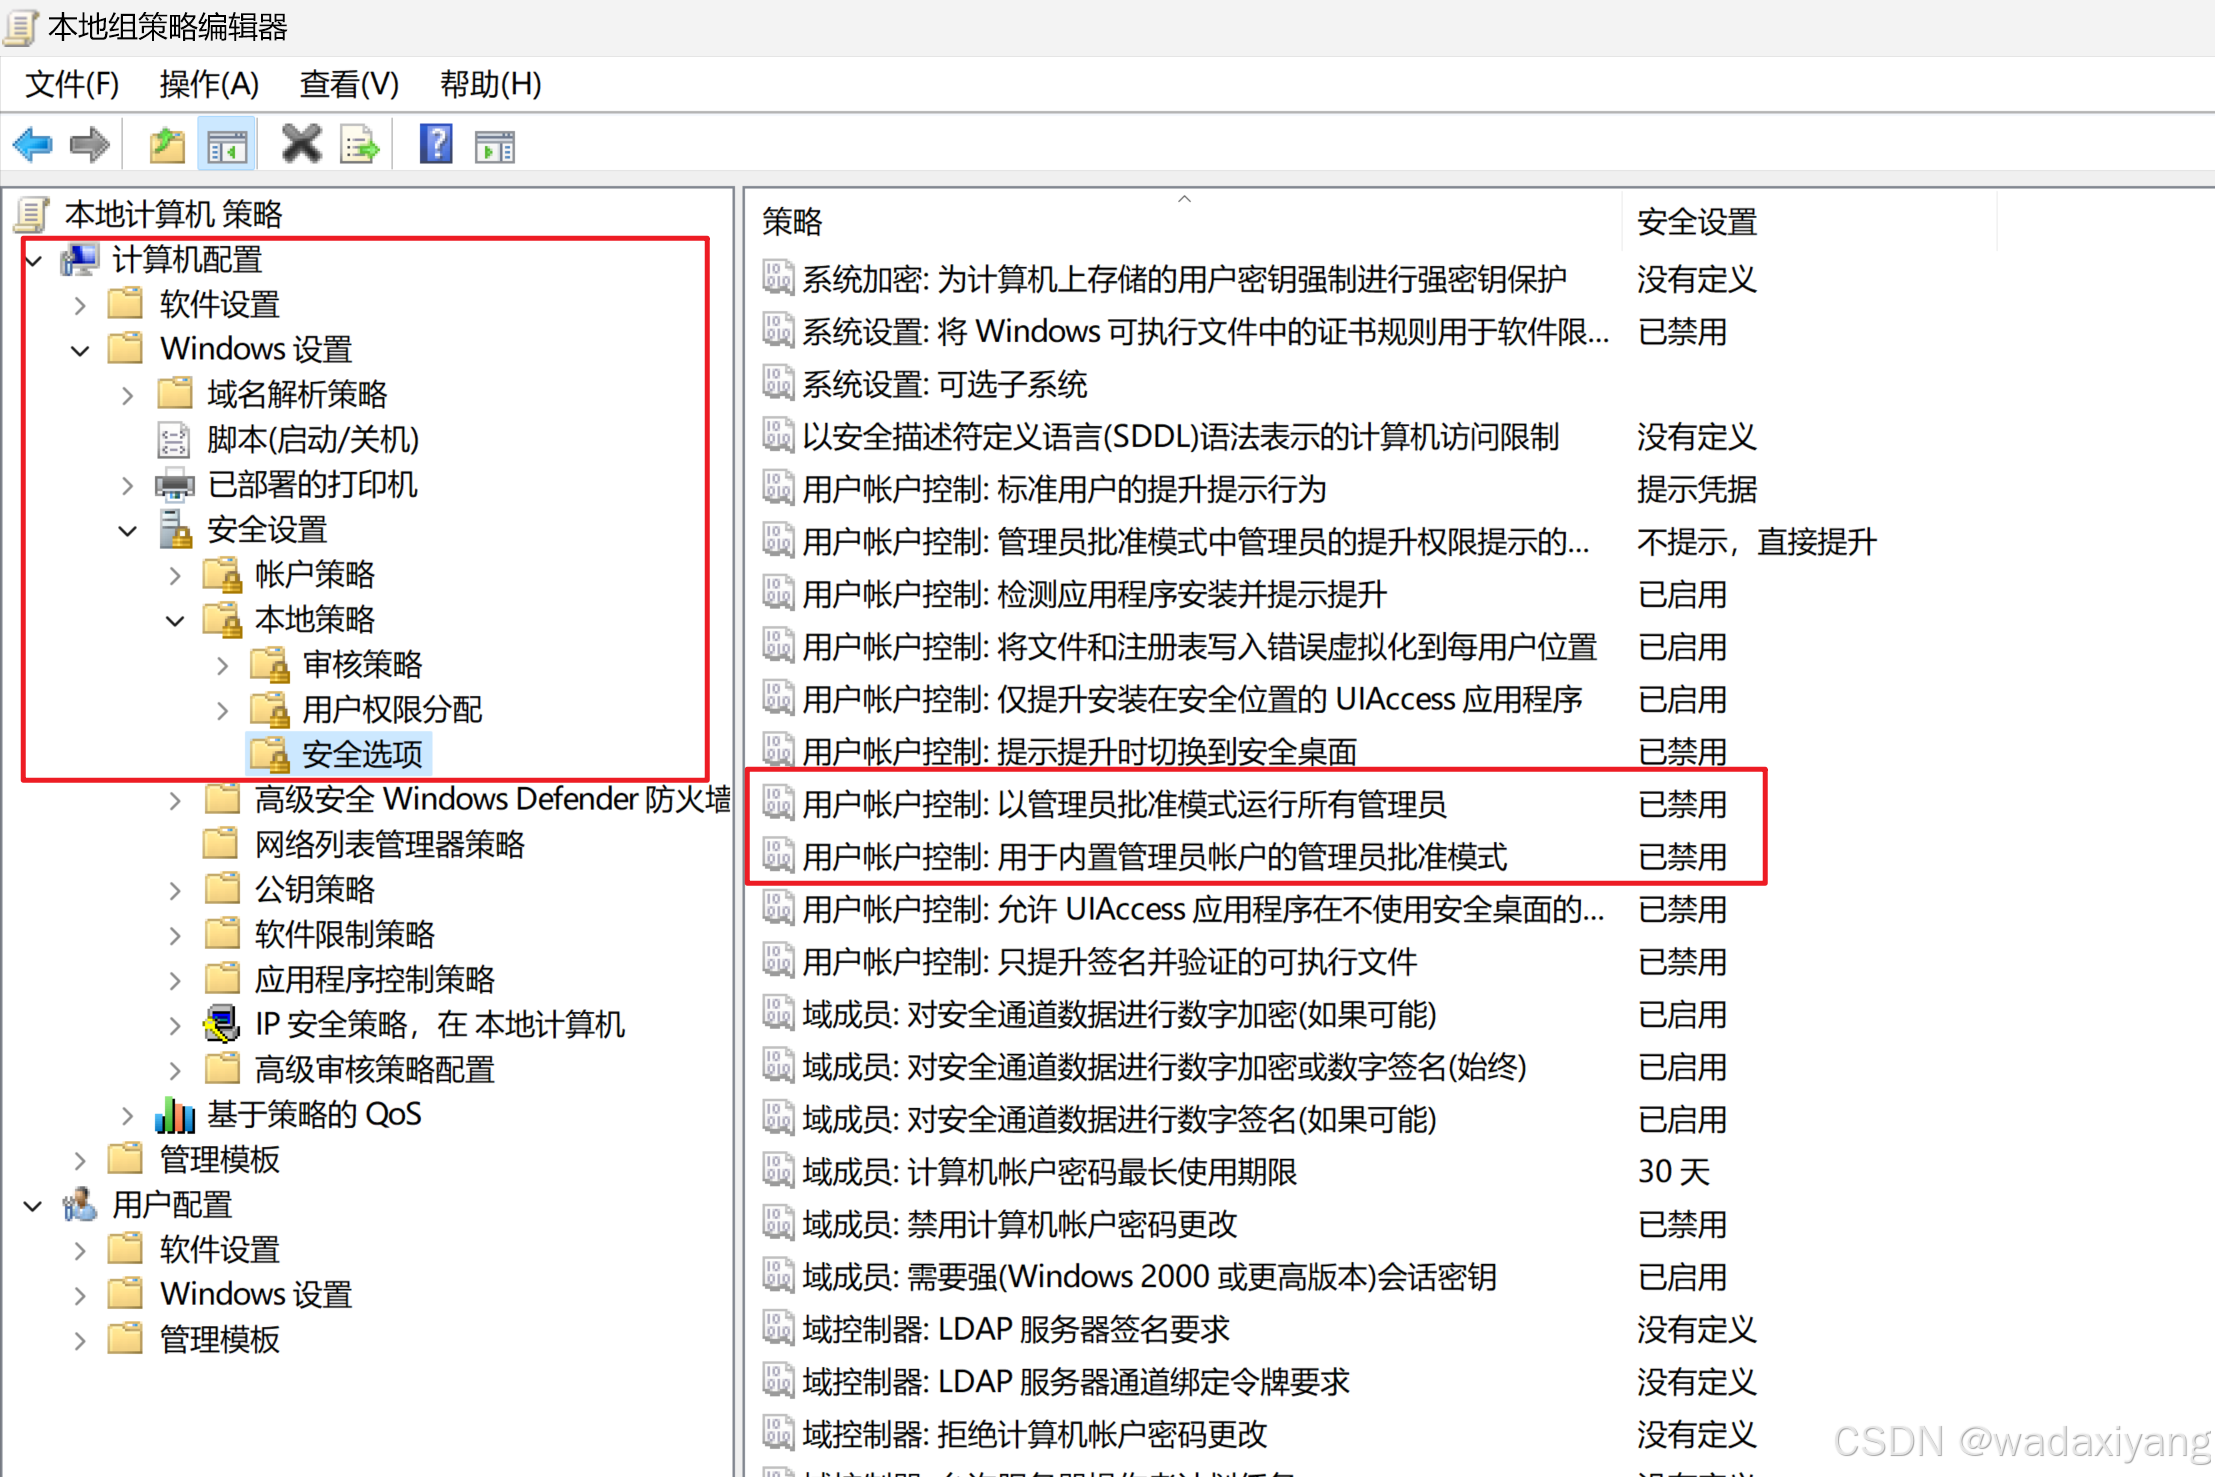2215x1477 pixels.
Task: Click the blue Back arrow toolbar icon
Action: 33,146
